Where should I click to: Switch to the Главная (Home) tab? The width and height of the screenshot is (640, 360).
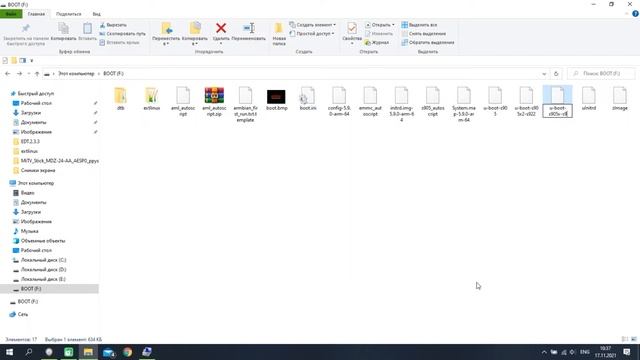36,14
